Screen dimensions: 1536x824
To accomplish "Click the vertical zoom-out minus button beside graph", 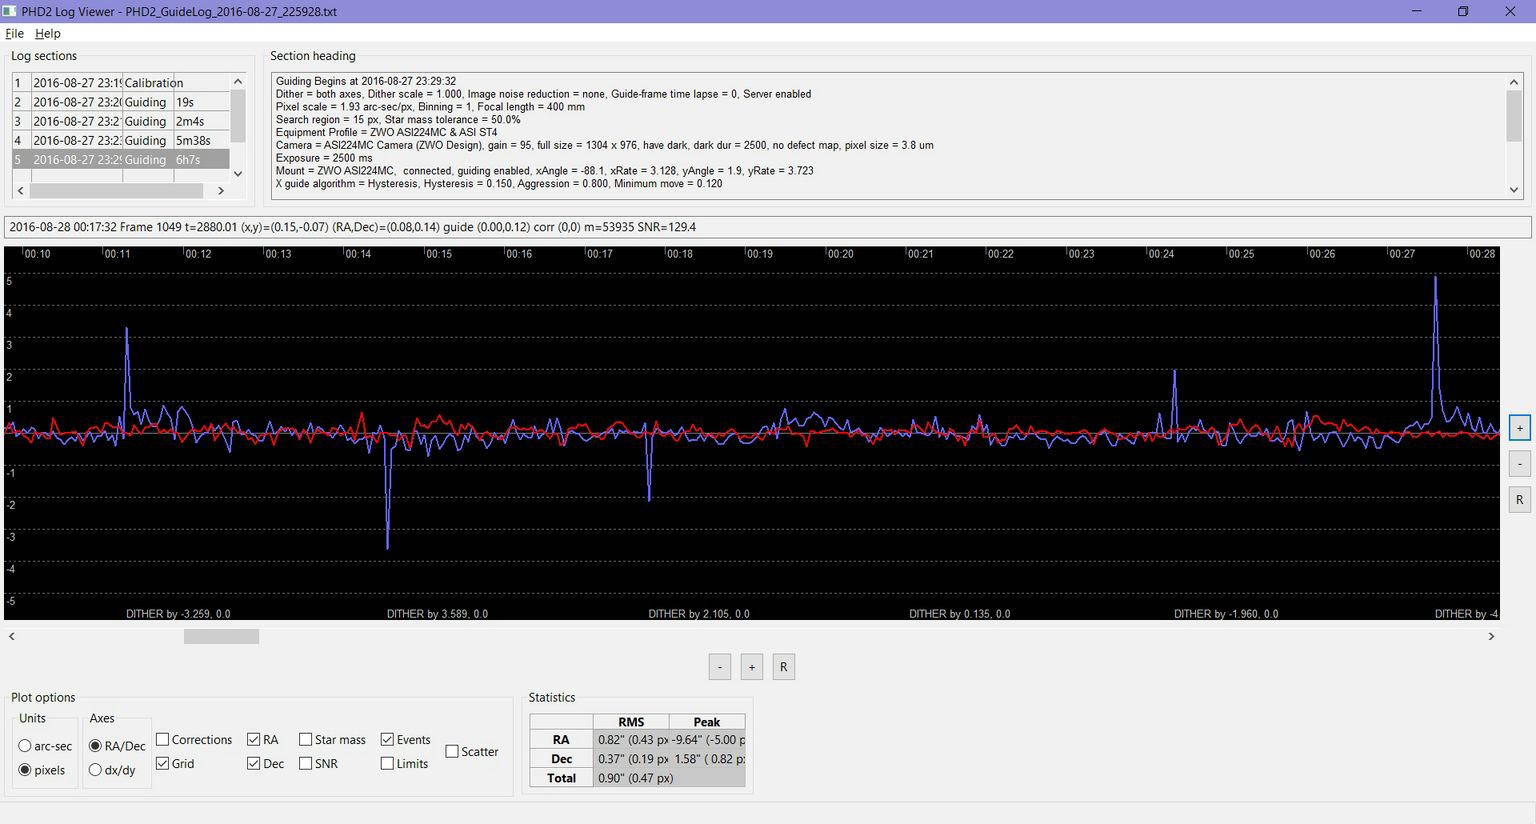I will (x=1519, y=464).
